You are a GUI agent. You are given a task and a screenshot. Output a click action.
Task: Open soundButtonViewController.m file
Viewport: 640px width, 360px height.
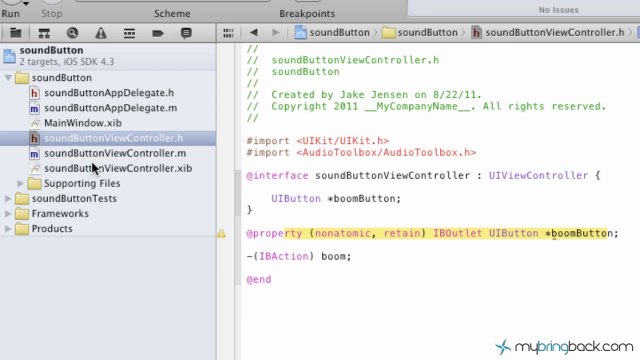[x=115, y=153]
